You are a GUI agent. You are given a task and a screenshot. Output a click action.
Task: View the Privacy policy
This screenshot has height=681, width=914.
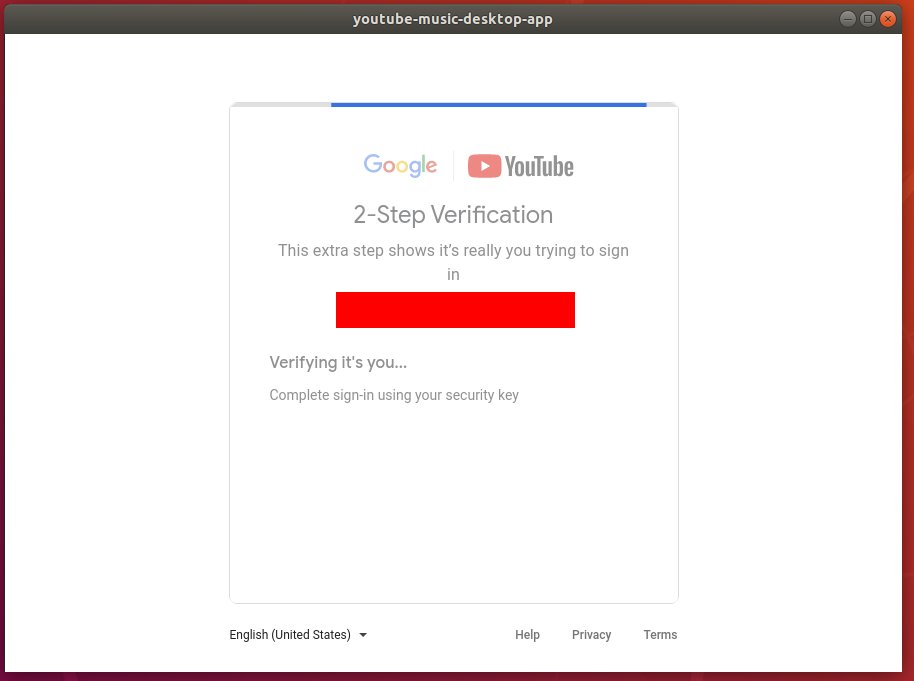click(x=591, y=635)
